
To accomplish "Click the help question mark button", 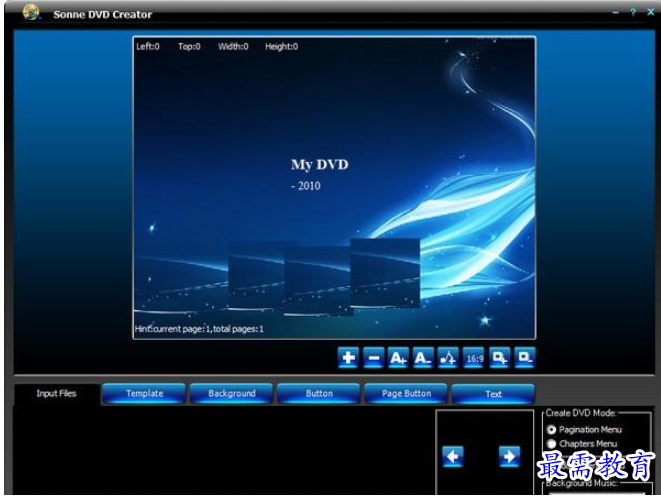I will coord(632,12).
